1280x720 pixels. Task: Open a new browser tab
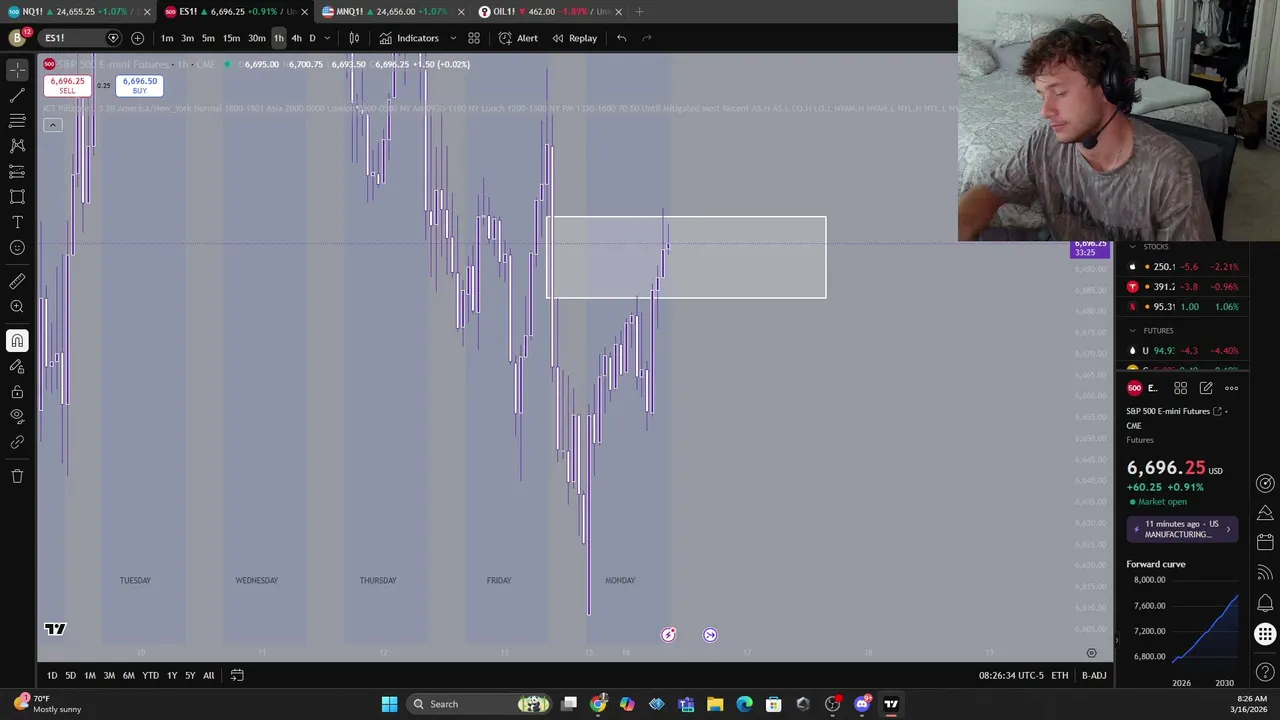pos(639,11)
